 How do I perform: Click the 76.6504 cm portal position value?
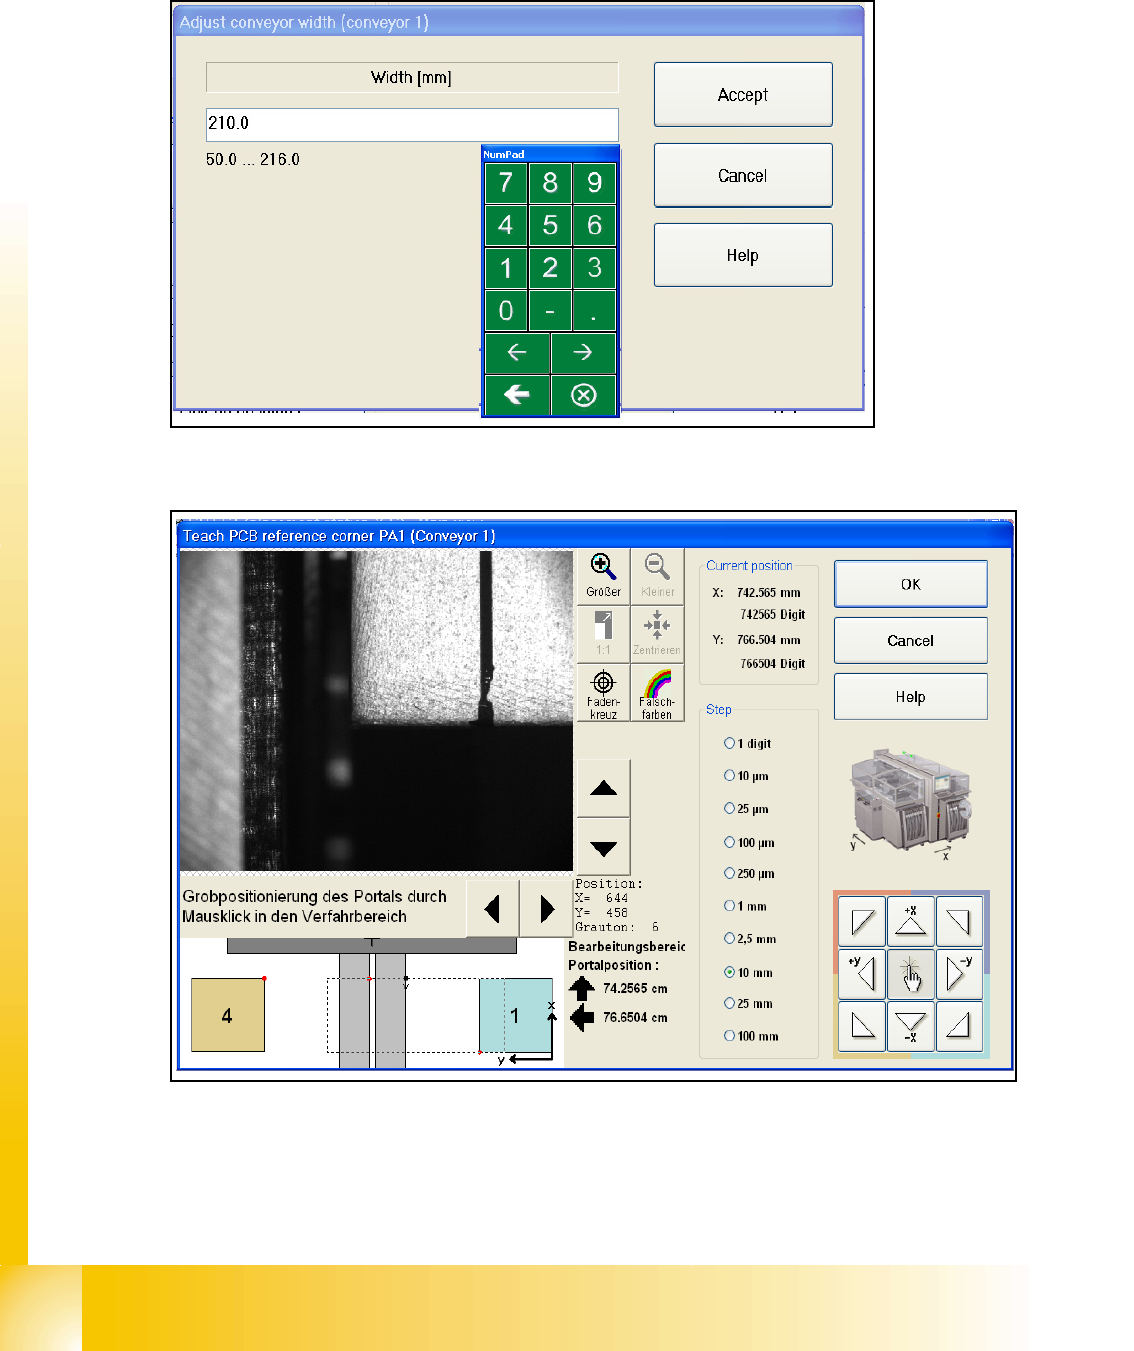pos(635,1017)
